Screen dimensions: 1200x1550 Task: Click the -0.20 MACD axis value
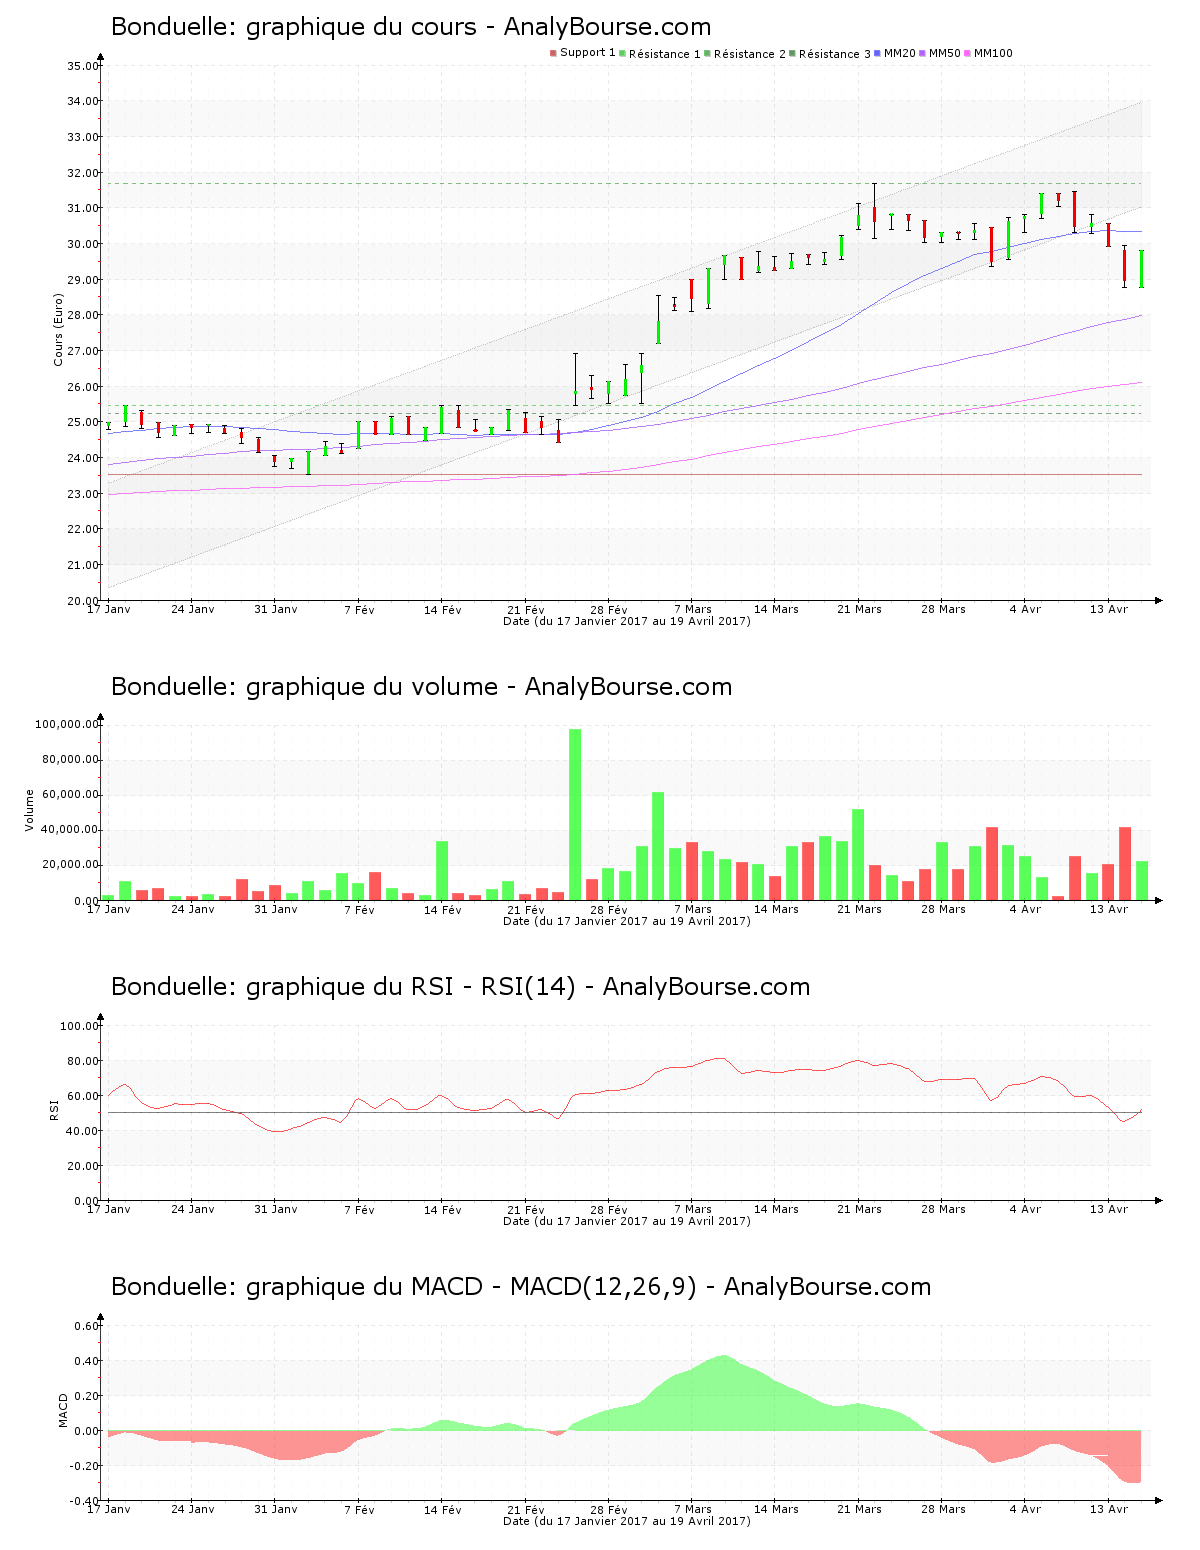[85, 1466]
